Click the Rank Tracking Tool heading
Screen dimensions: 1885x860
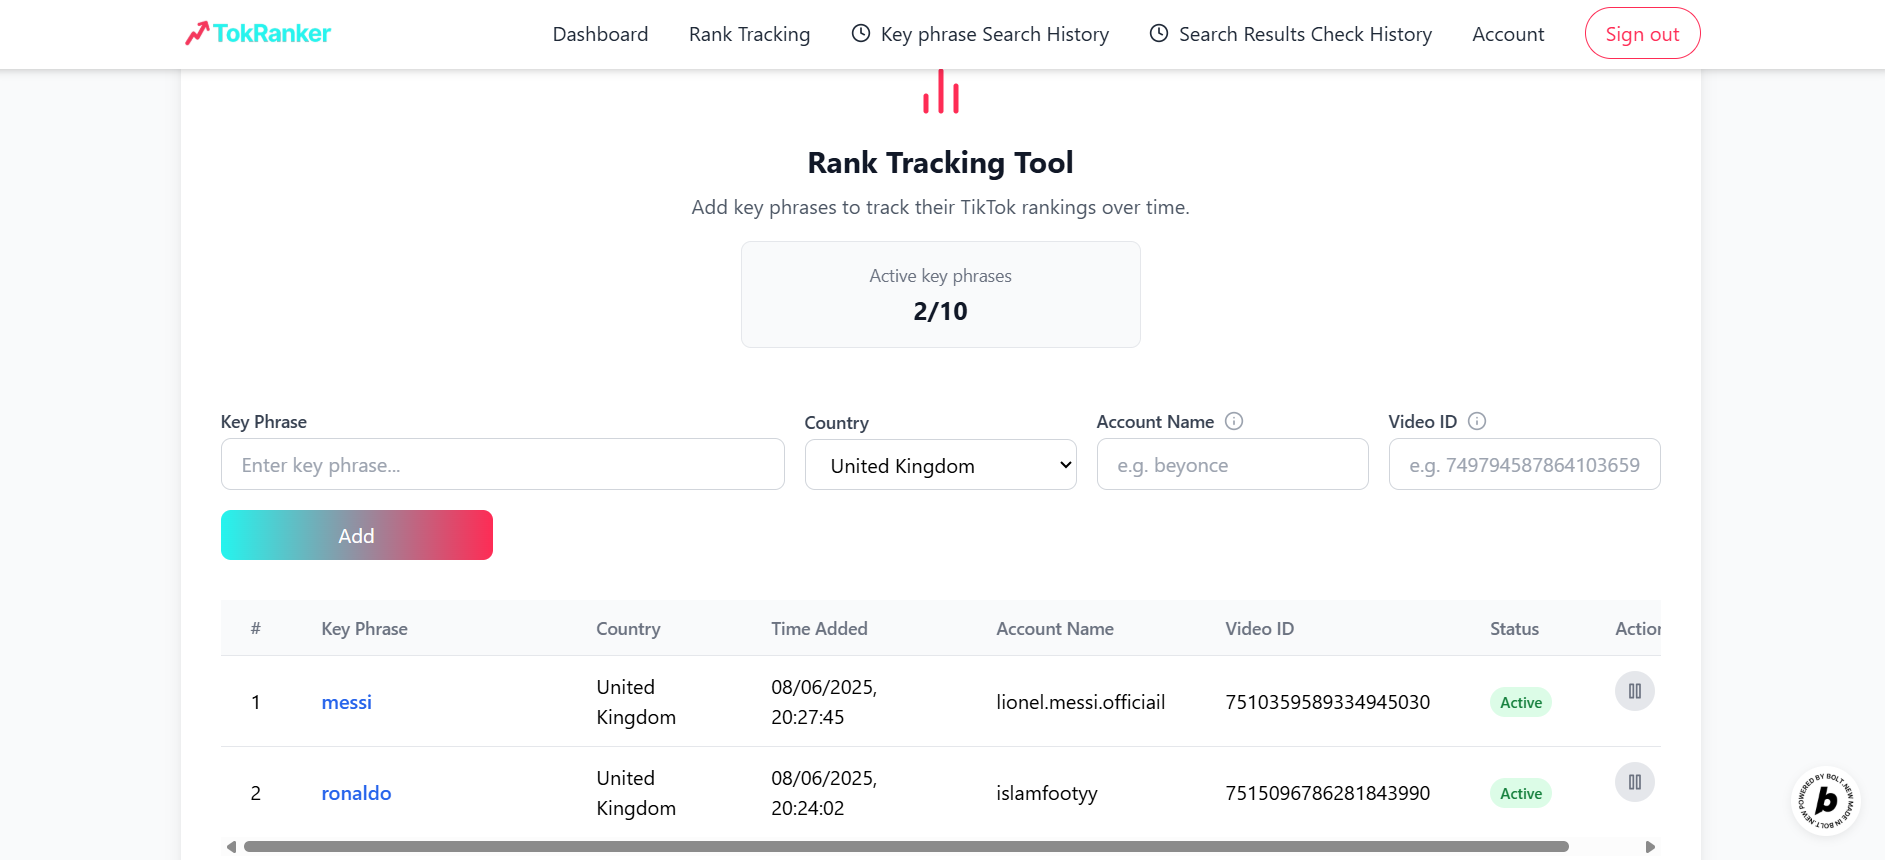pos(940,162)
